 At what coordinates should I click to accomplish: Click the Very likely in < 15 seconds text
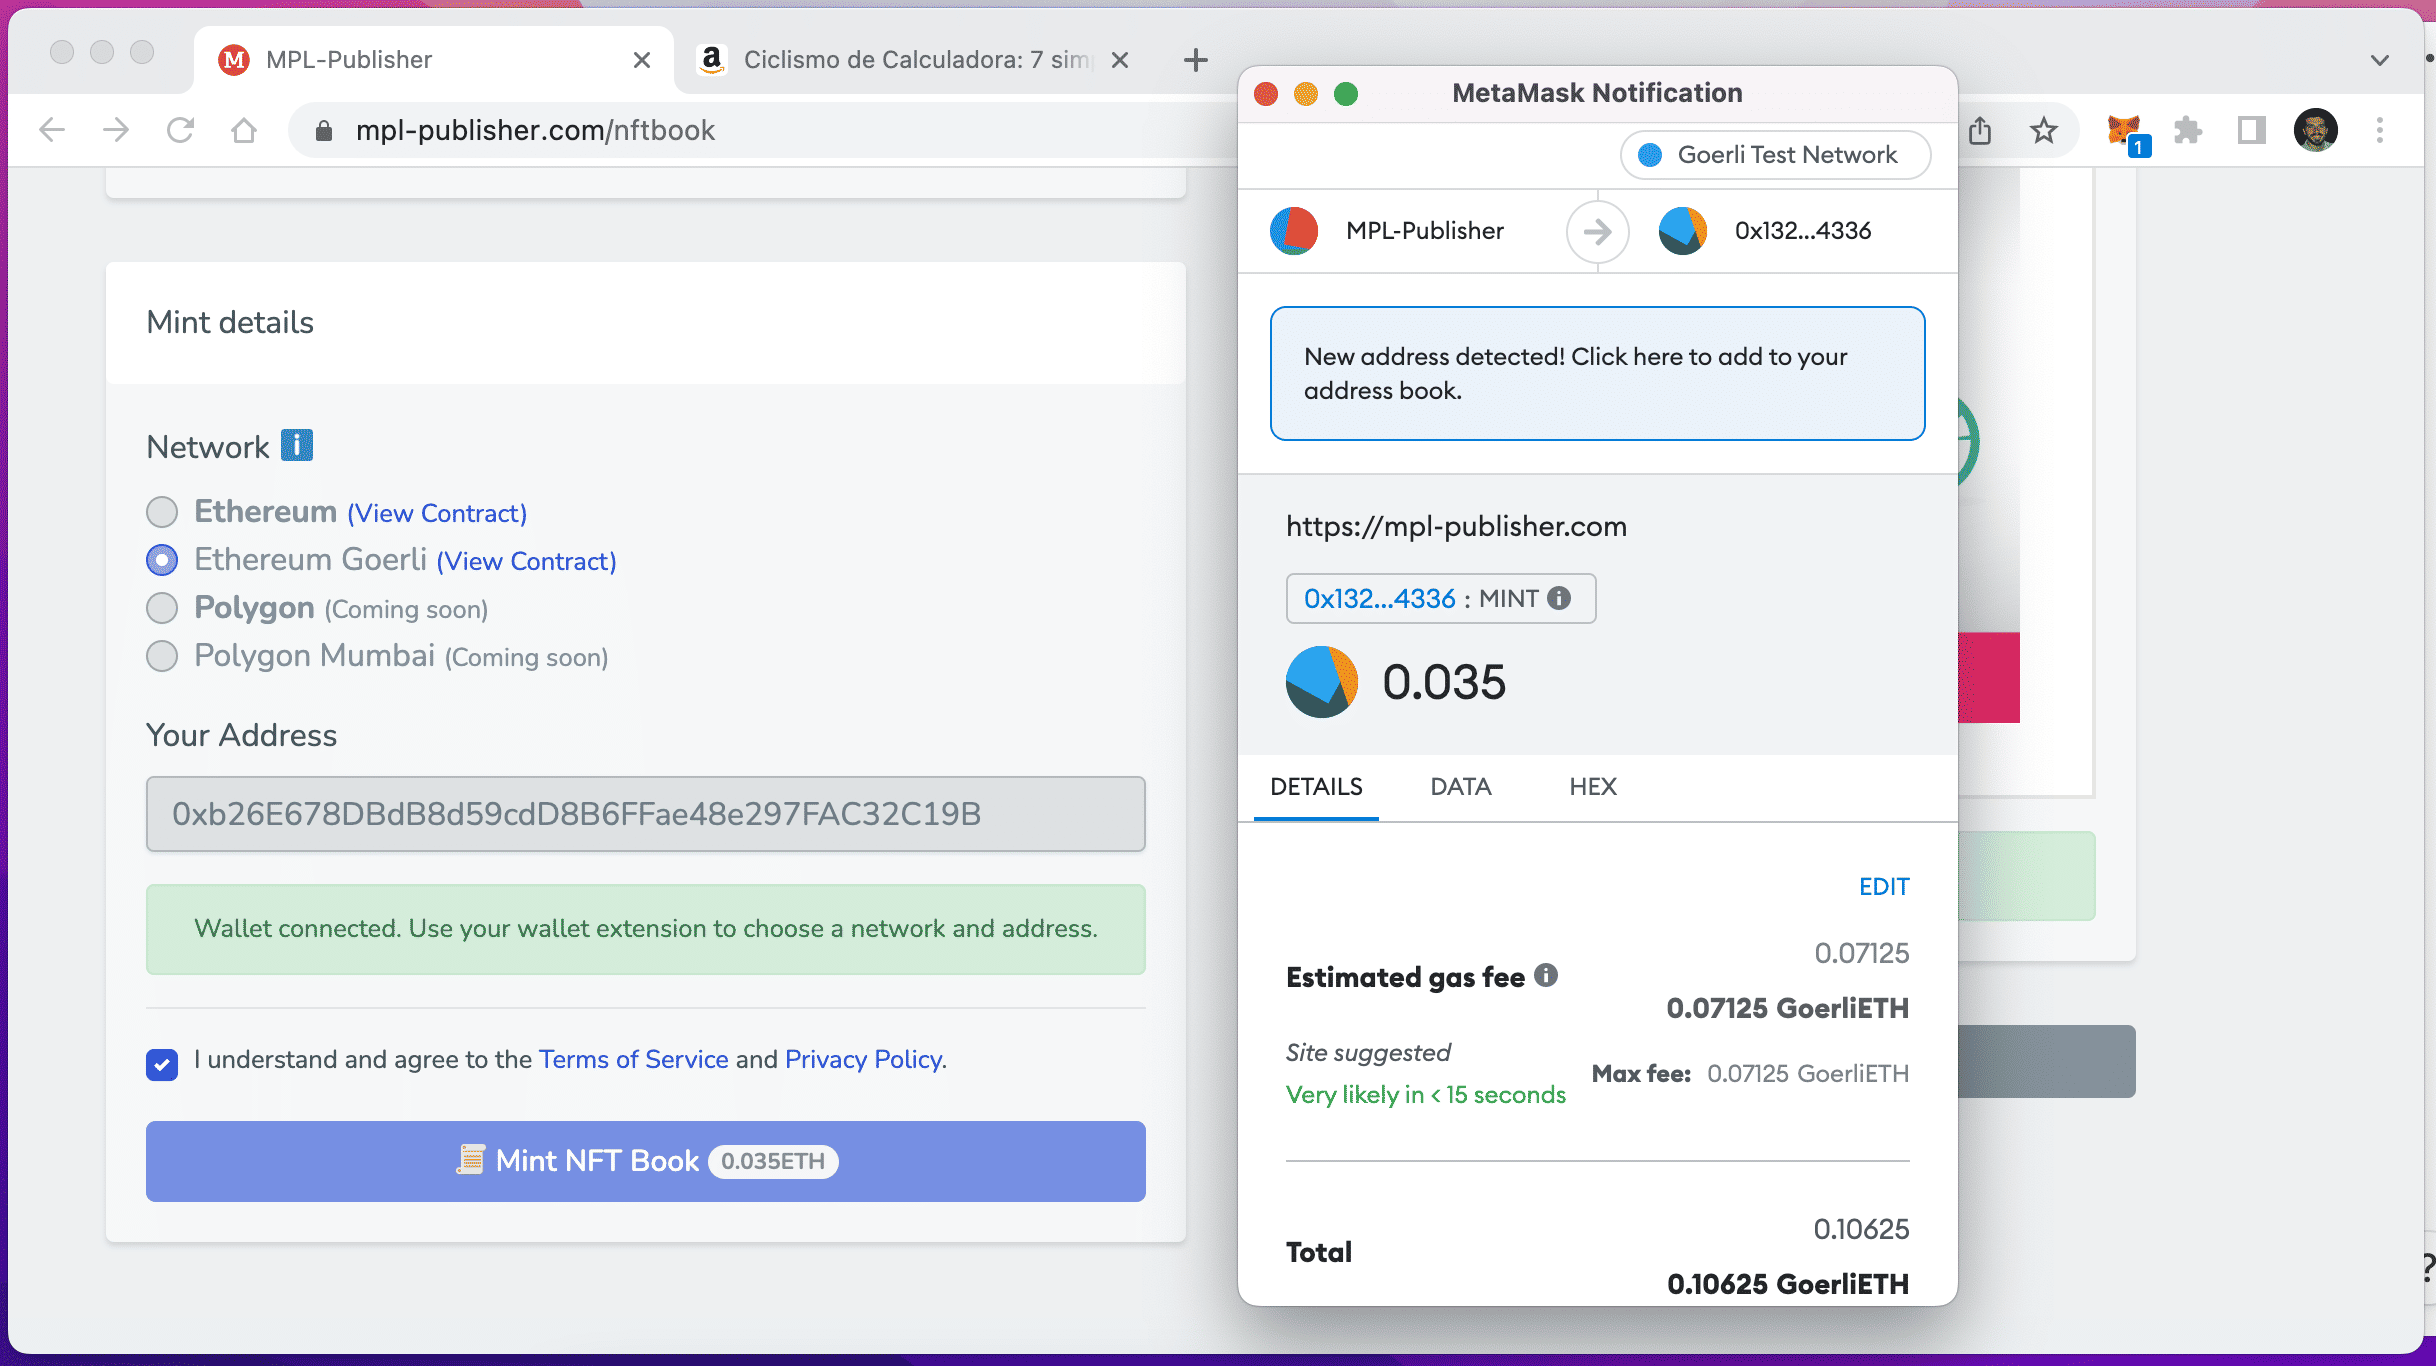(1426, 1095)
